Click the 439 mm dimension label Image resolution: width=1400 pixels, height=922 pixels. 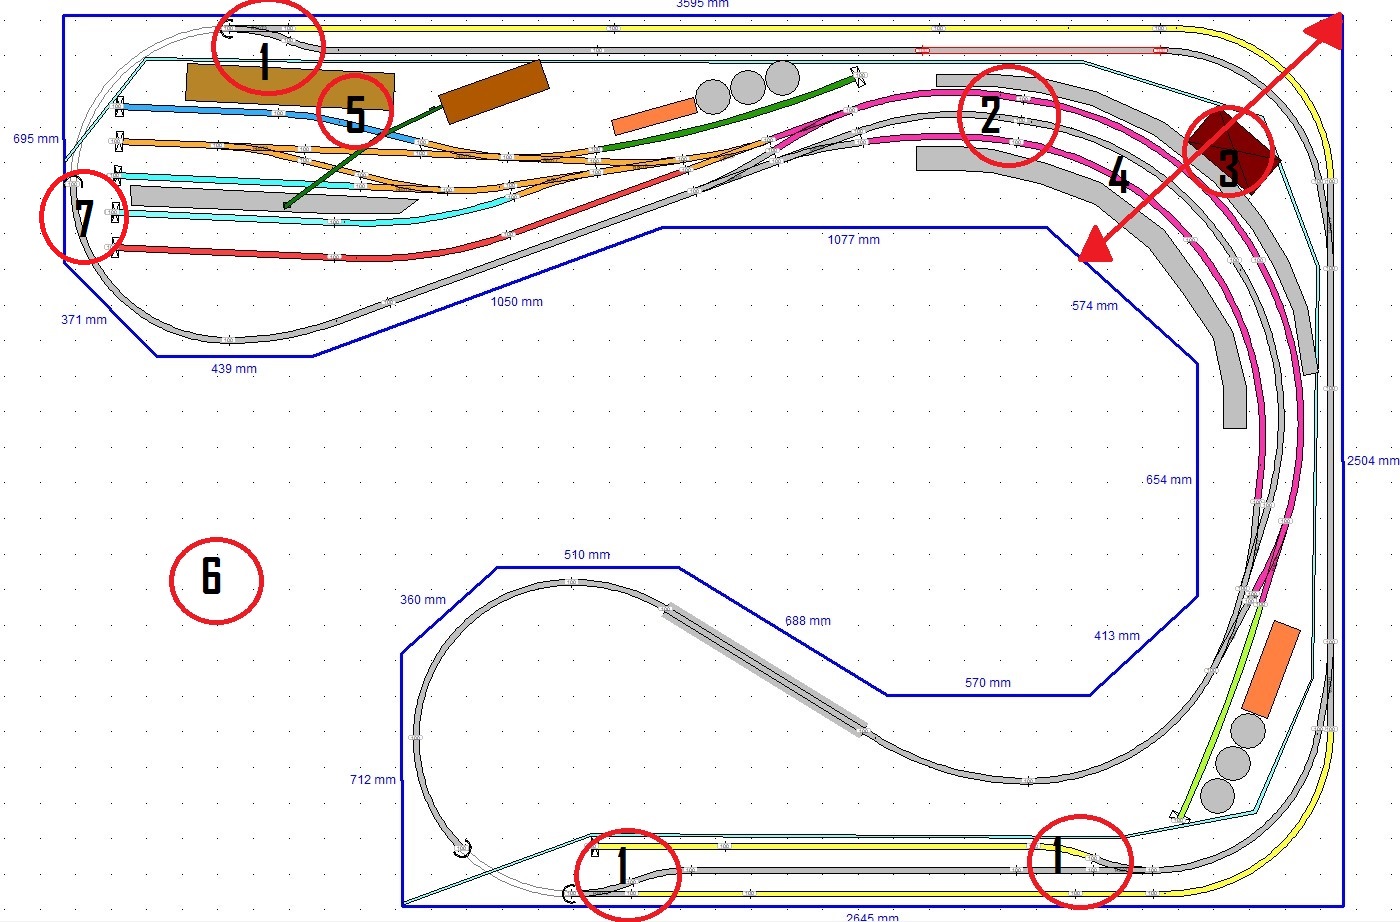[234, 368]
